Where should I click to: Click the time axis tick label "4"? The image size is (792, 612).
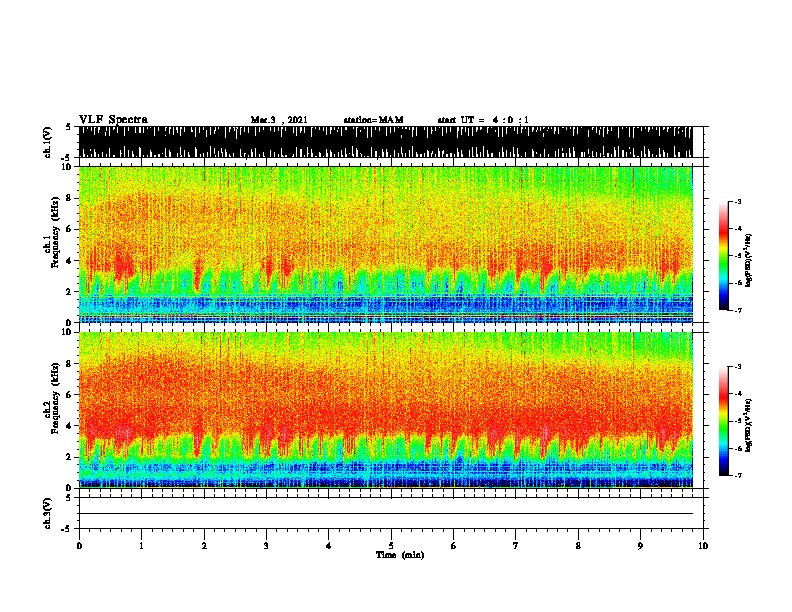(329, 546)
